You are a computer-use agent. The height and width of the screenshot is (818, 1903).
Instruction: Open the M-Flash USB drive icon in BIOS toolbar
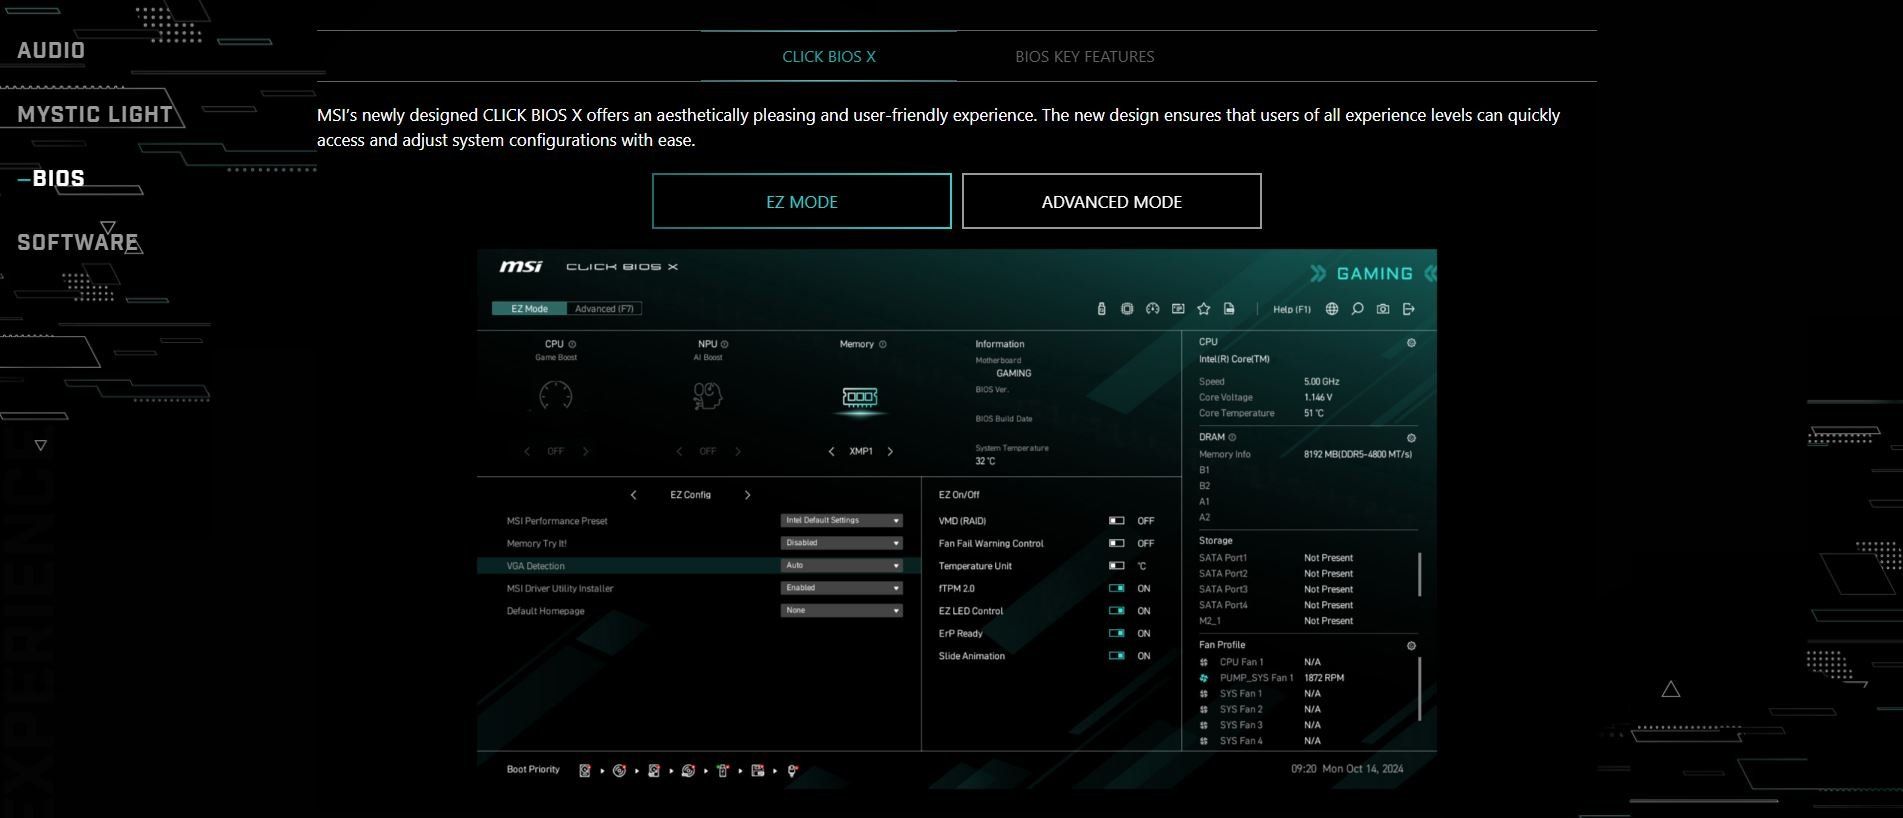(x=1101, y=309)
